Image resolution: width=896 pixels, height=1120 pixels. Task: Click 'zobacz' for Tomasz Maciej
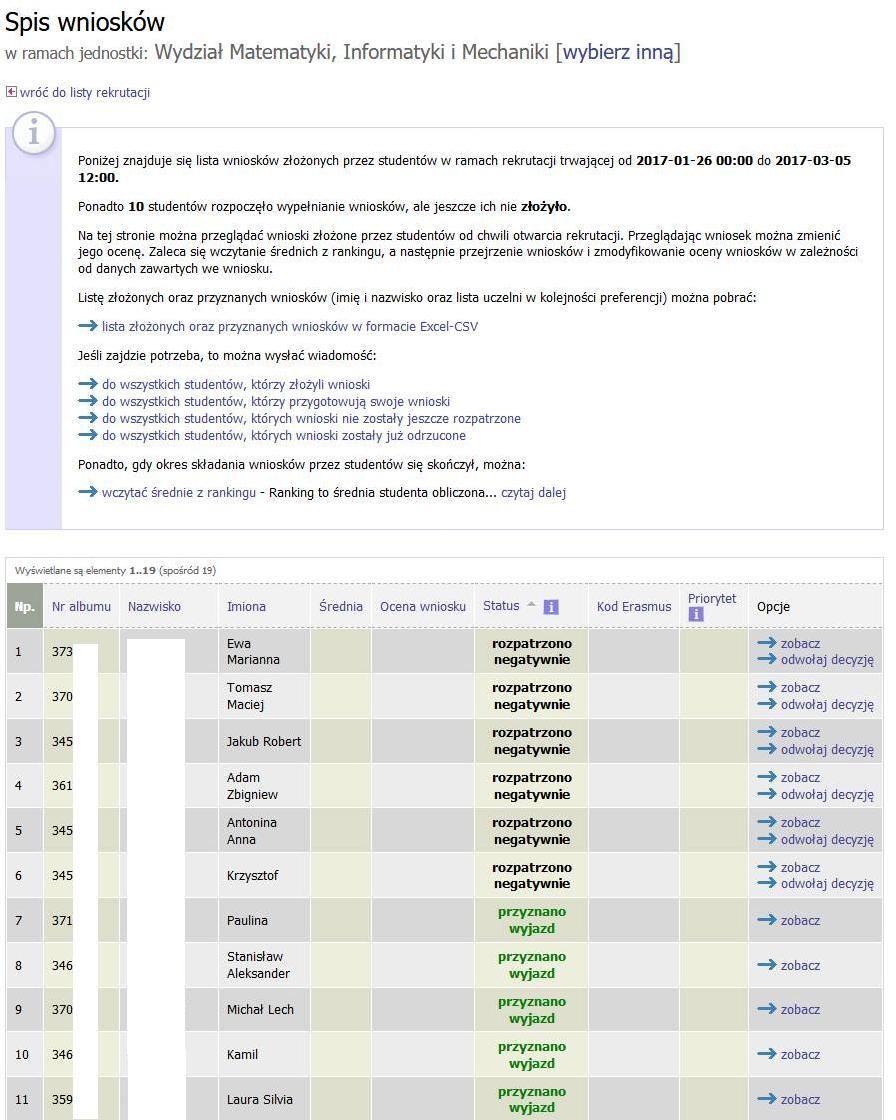800,688
